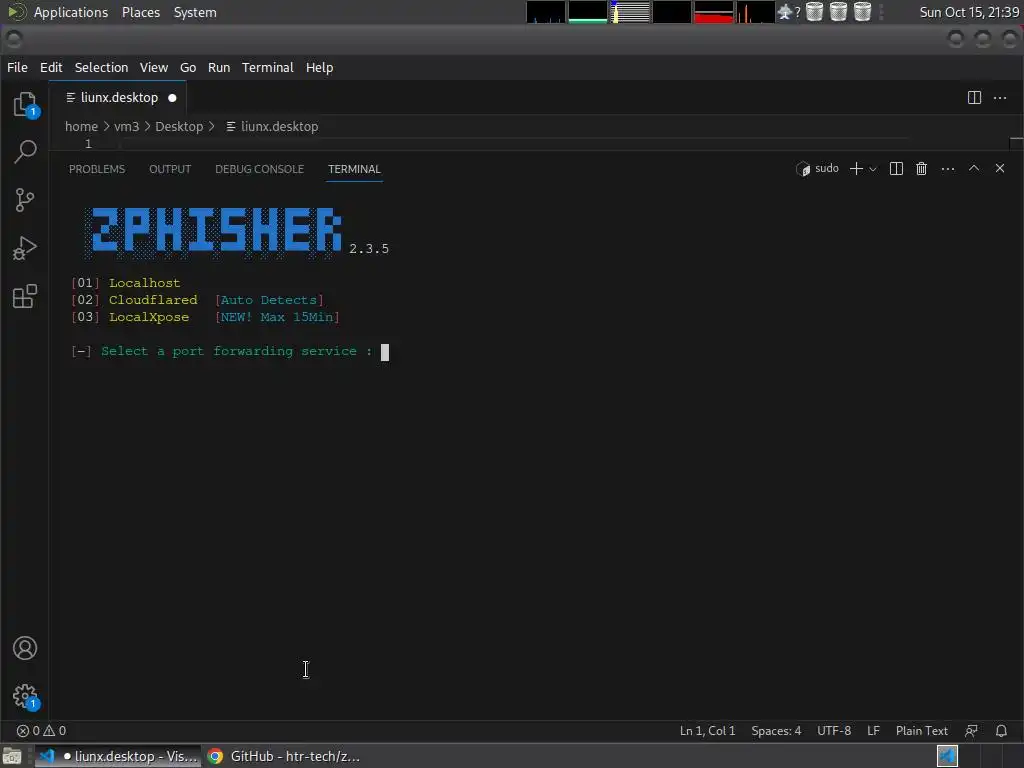This screenshot has height=768, width=1024.
Task: Open the launch profile dropdown arrow
Action: [872, 169]
